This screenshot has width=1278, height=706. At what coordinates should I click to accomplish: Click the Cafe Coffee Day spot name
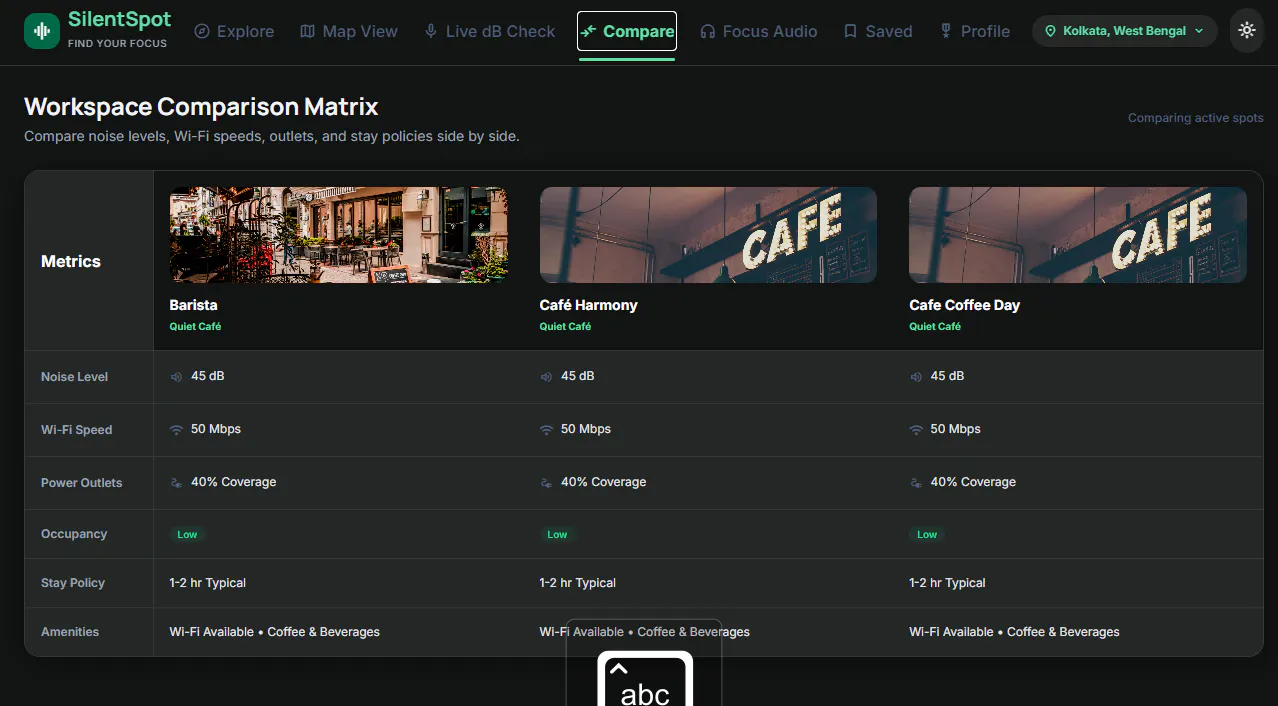pyautogui.click(x=964, y=305)
